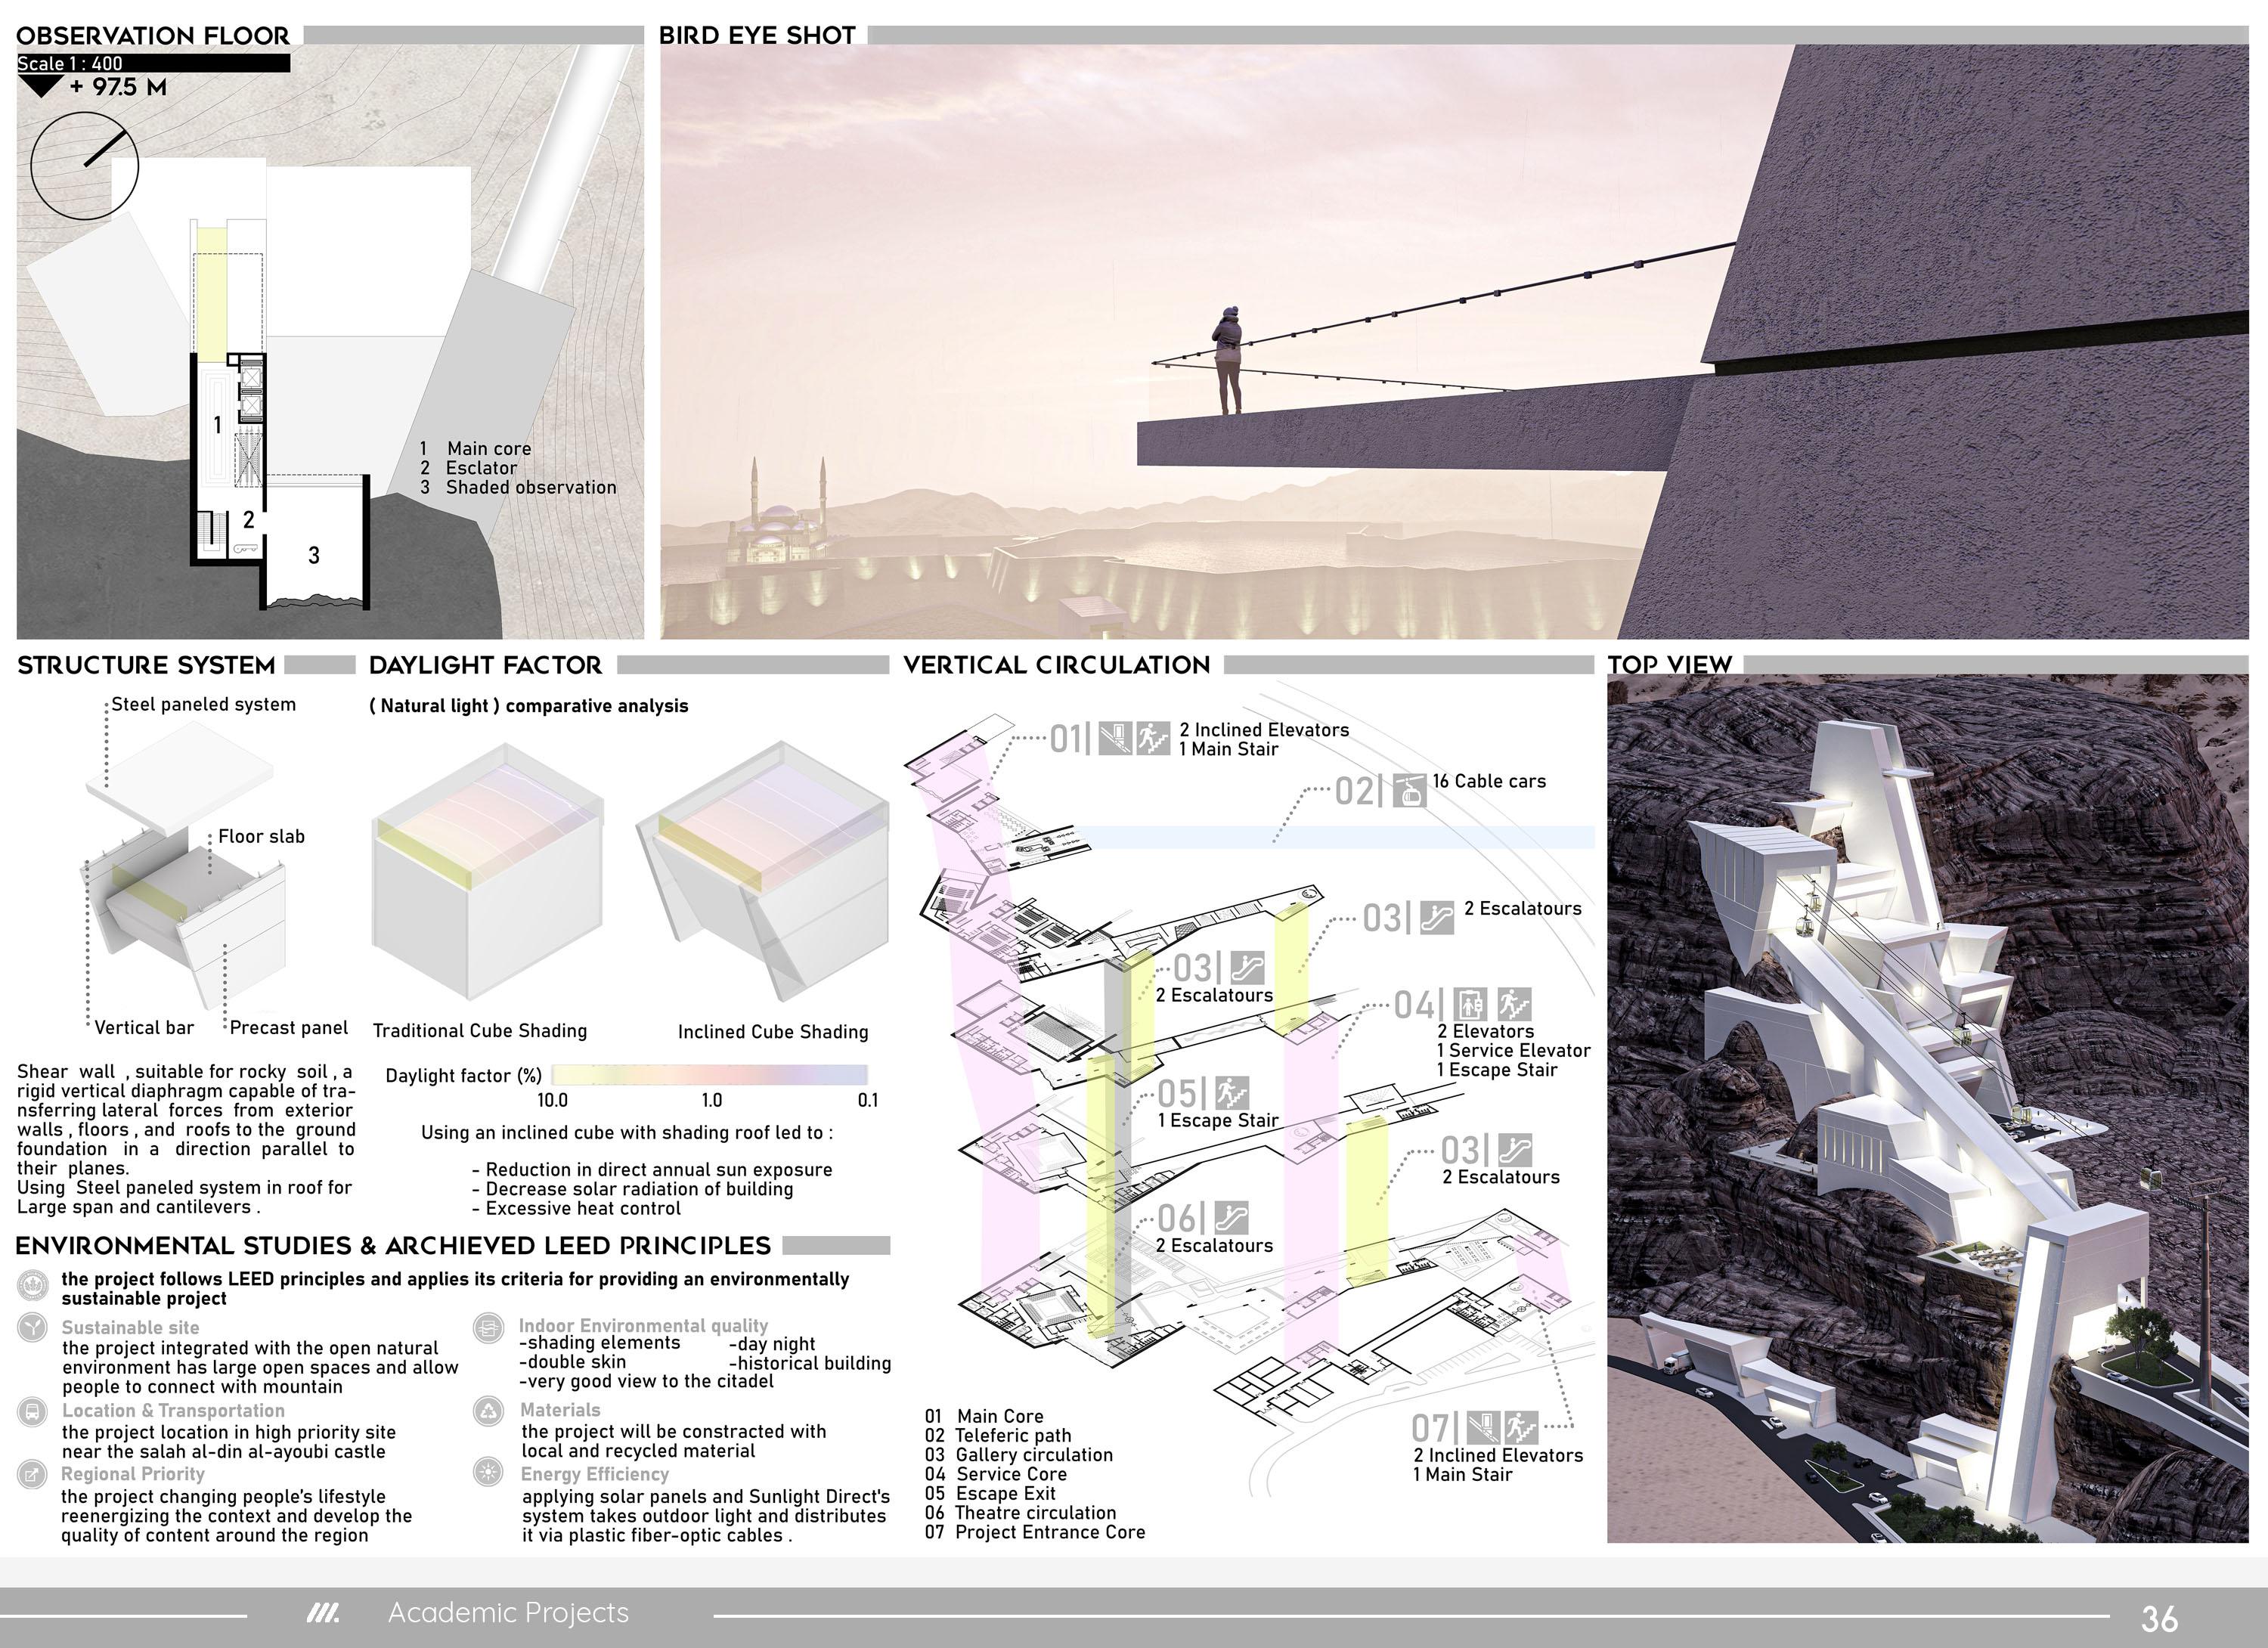Viewport: 2268px width, 1648px height.
Task: Click the cable car icon beside 02
Action: (x=1409, y=791)
